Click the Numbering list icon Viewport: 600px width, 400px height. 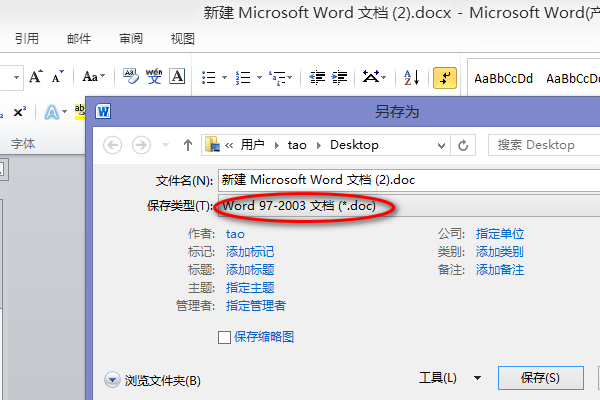pyautogui.click(x=243, y=78)
